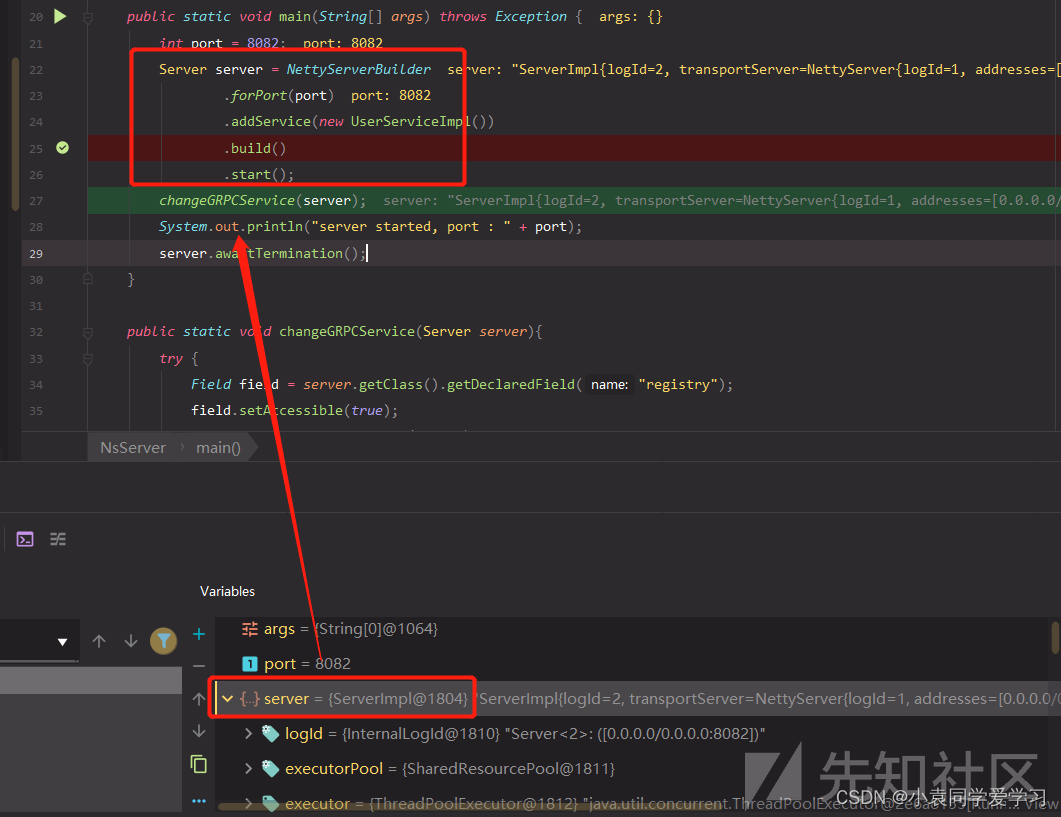Add a new watch with plus icon
The image size is (1061, 817).
pos(199,634)
